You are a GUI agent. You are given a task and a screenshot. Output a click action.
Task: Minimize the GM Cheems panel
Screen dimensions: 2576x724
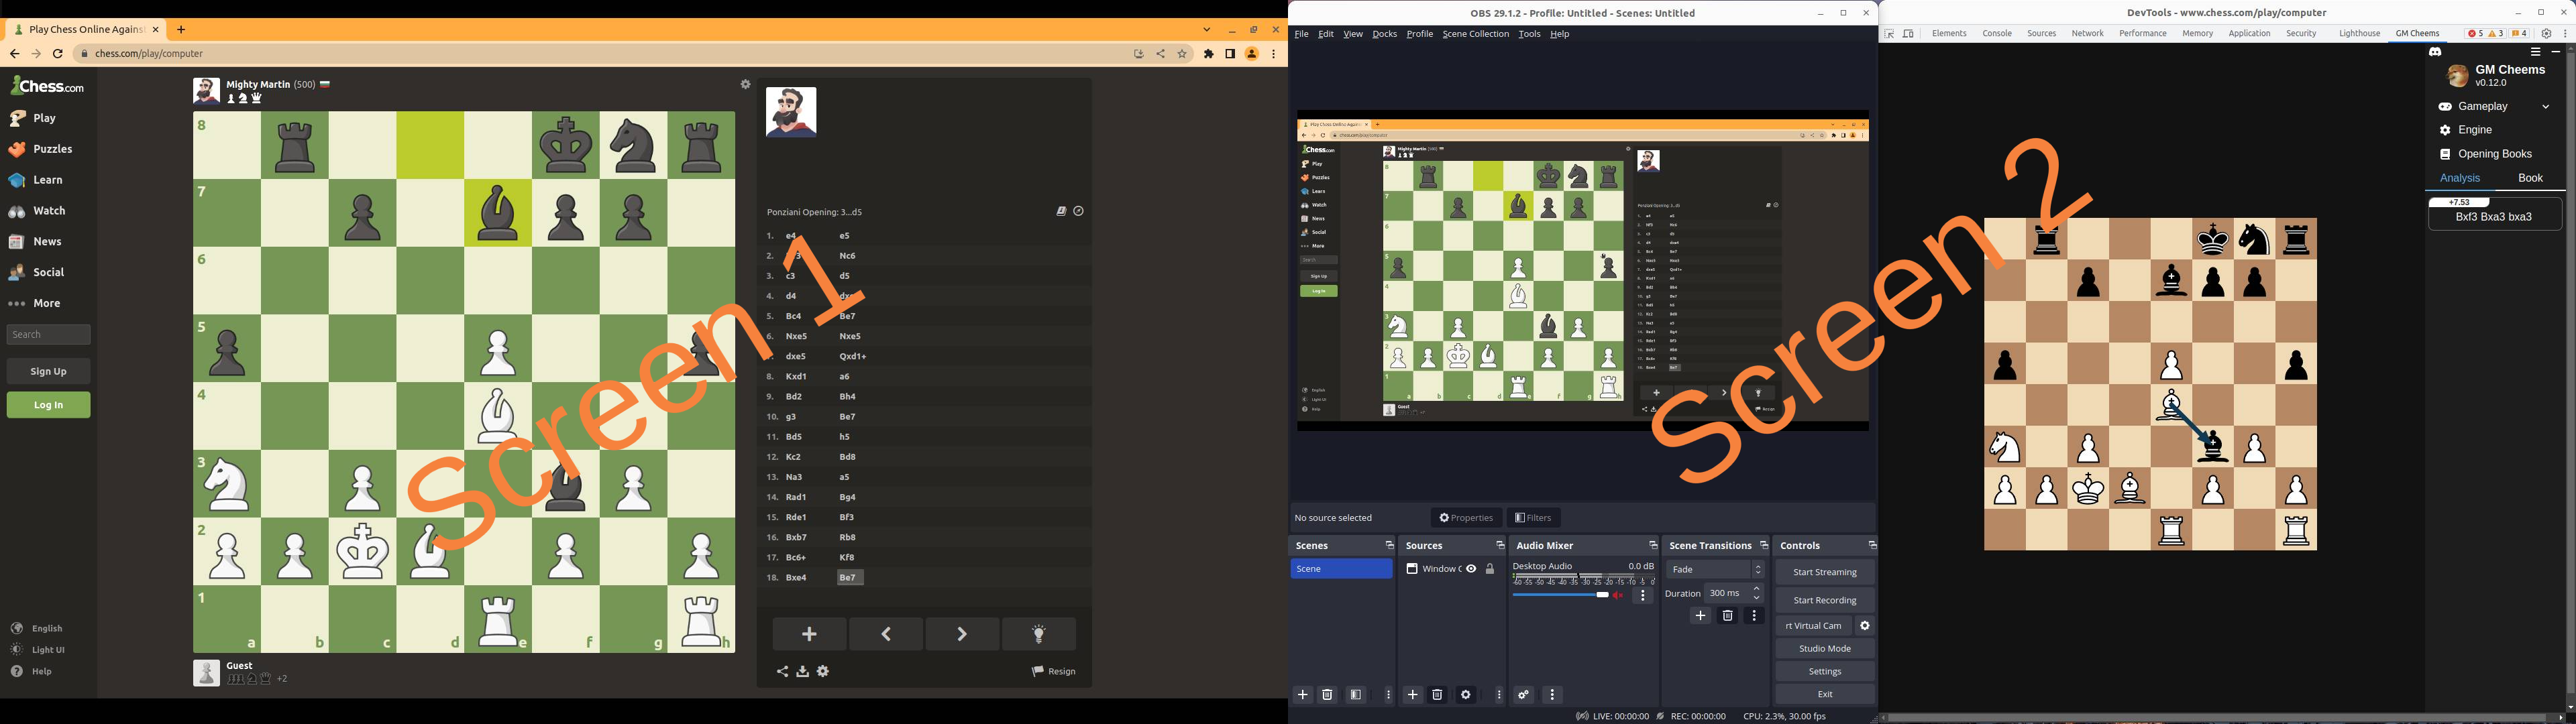pos(2556,52)
